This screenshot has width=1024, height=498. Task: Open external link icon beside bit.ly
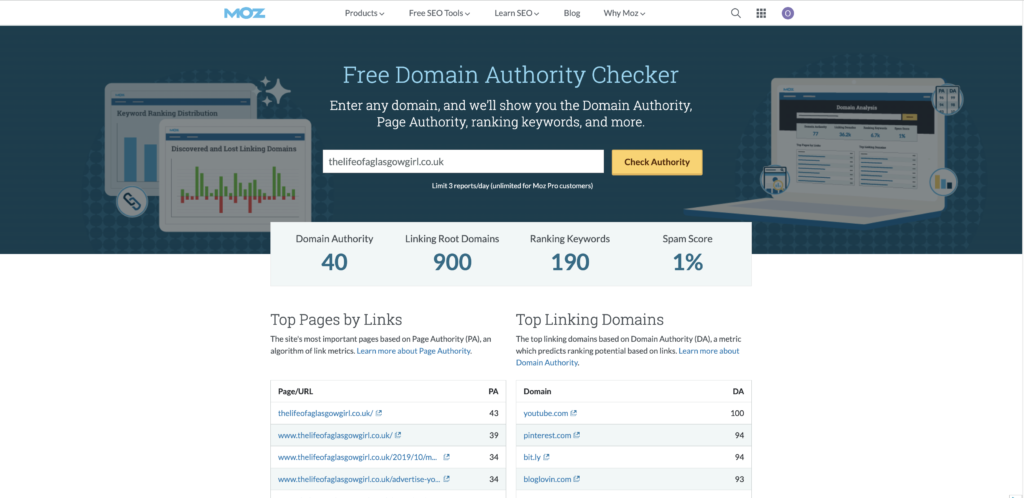[547, 457]
